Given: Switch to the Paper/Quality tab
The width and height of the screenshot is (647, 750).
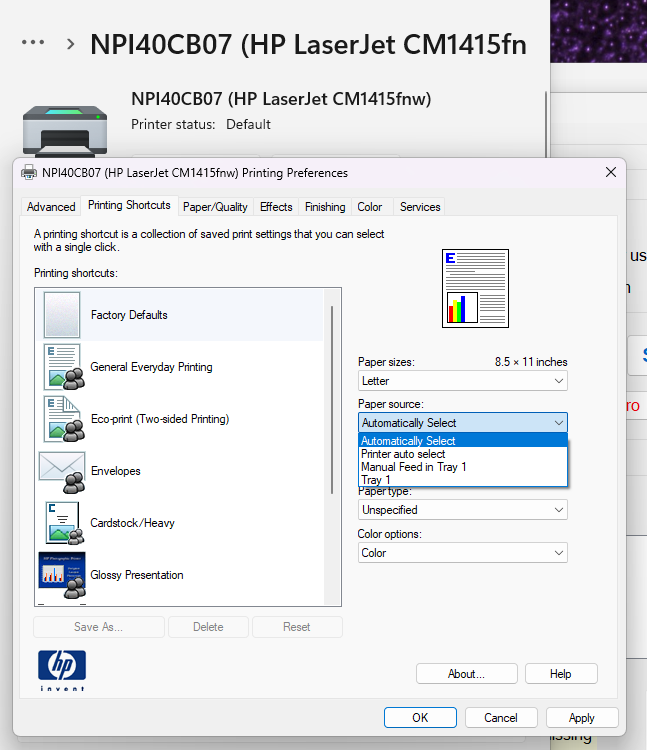Looking at the screenshot, I should (x=215, y=207).
